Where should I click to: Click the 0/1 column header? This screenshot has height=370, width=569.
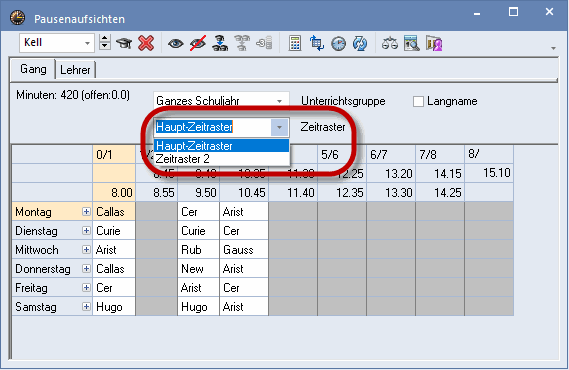[x=114, y=155]
